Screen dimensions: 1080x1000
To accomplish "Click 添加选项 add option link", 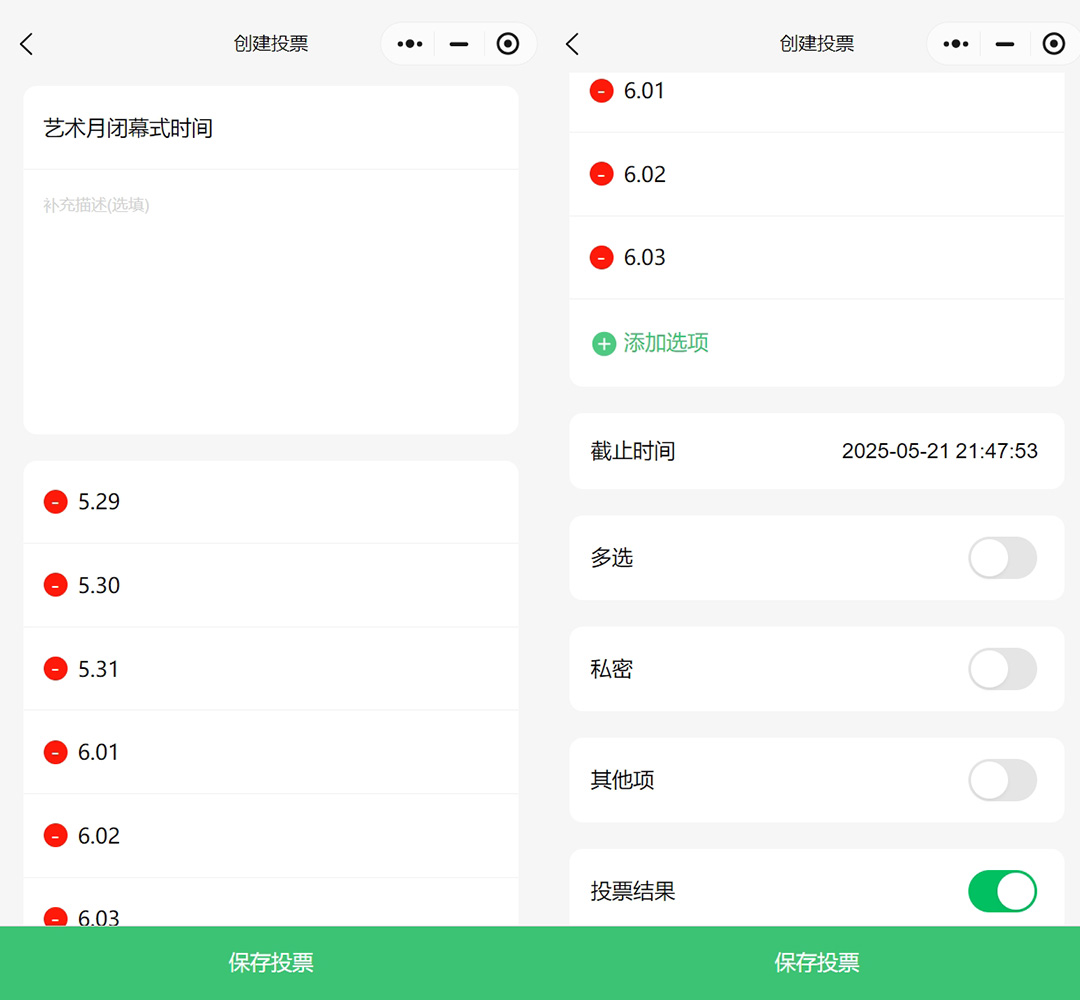I will [x=666, y=343].
